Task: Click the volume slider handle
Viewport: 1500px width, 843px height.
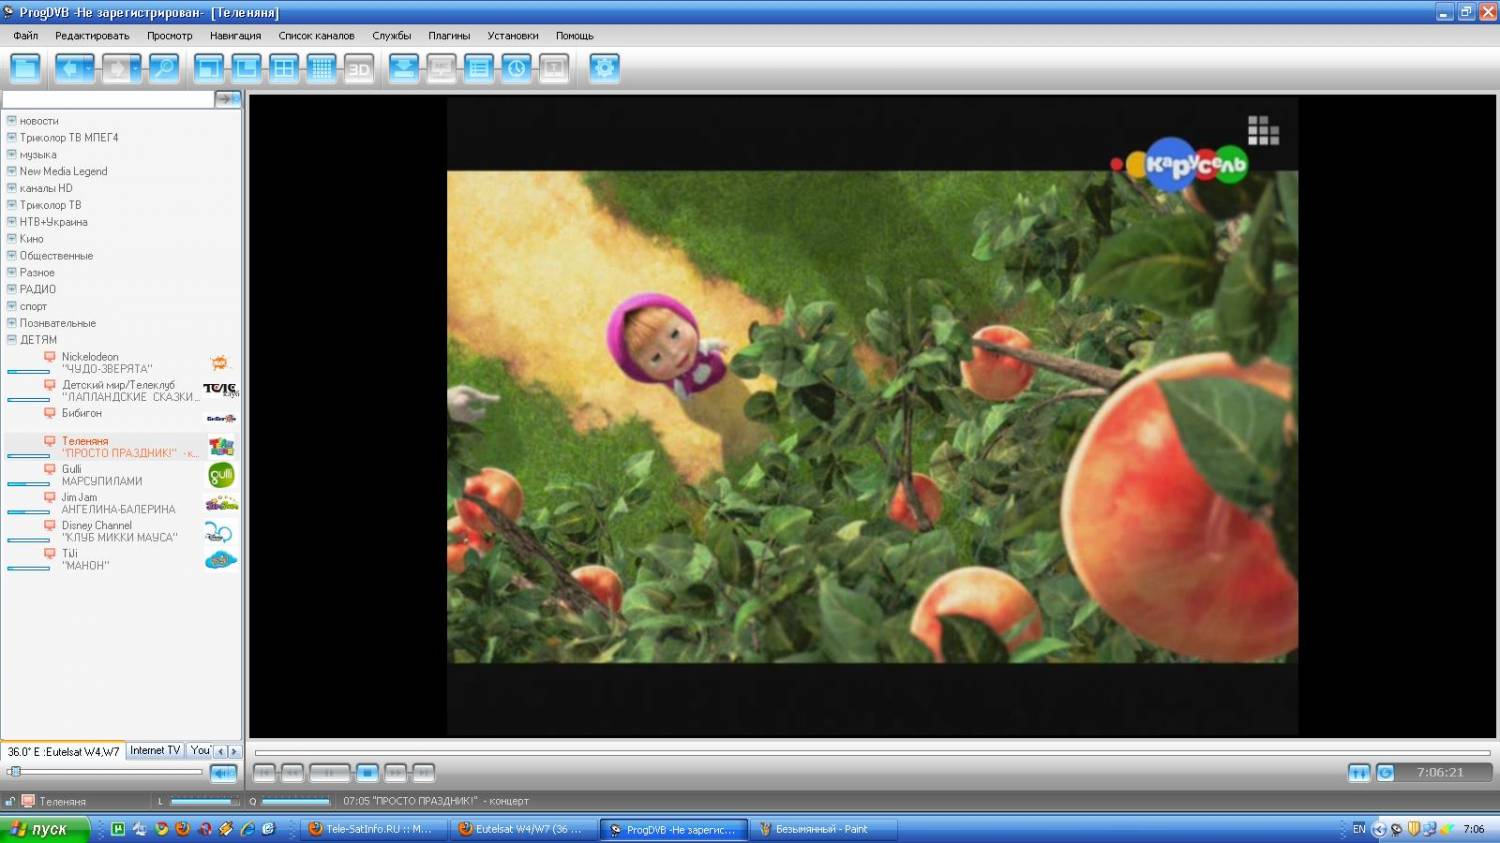Action: pyautogui.click(x=14, y=771)
